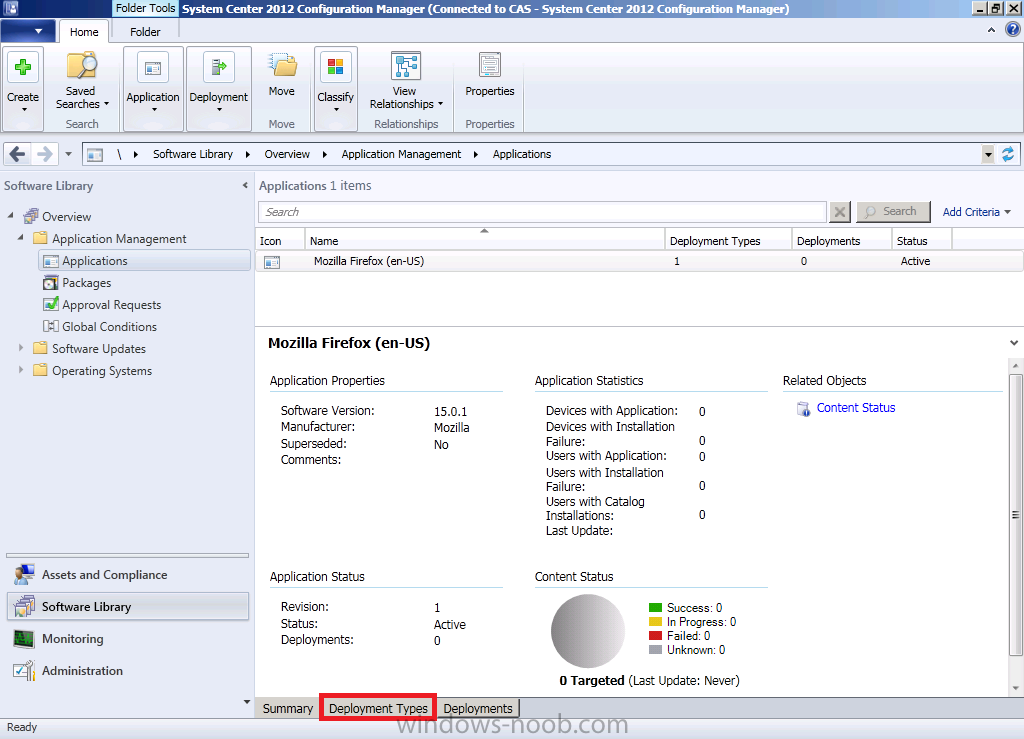Go forward with the navigation arrow
The width and height of the screenshot is (1024, 739).
[x=44, y=154]
